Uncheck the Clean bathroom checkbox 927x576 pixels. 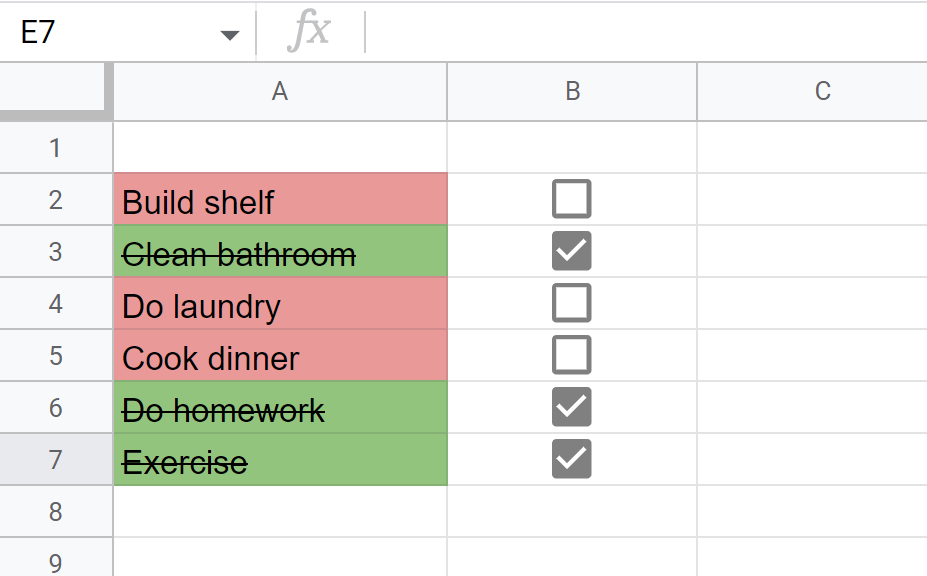pyautogui.click(x=571, y=251)
